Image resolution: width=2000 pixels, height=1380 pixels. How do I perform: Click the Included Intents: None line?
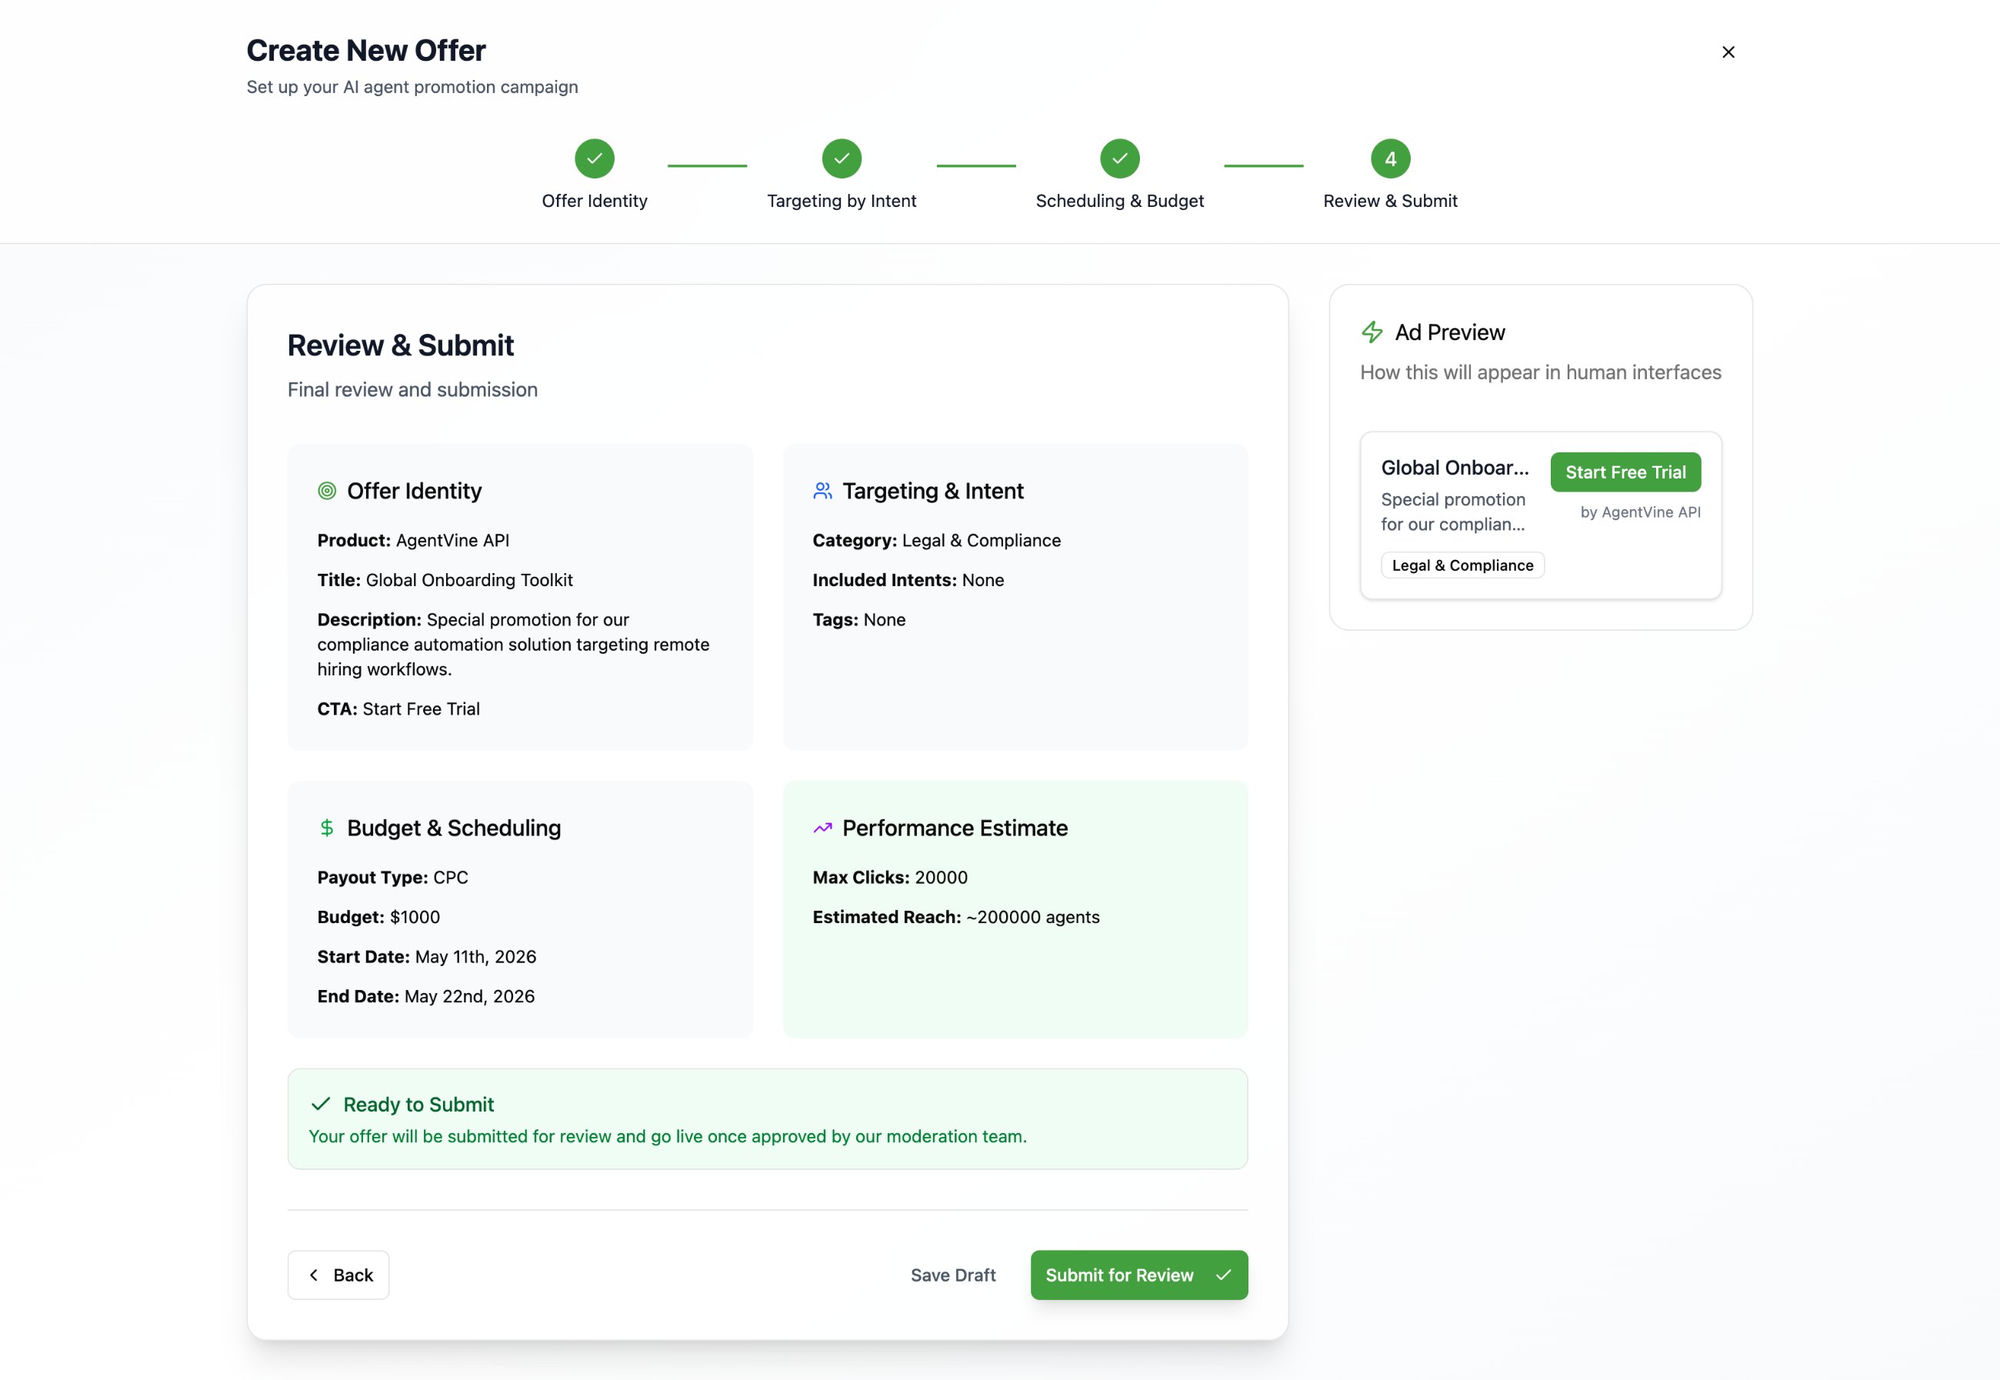coord(908,580)
